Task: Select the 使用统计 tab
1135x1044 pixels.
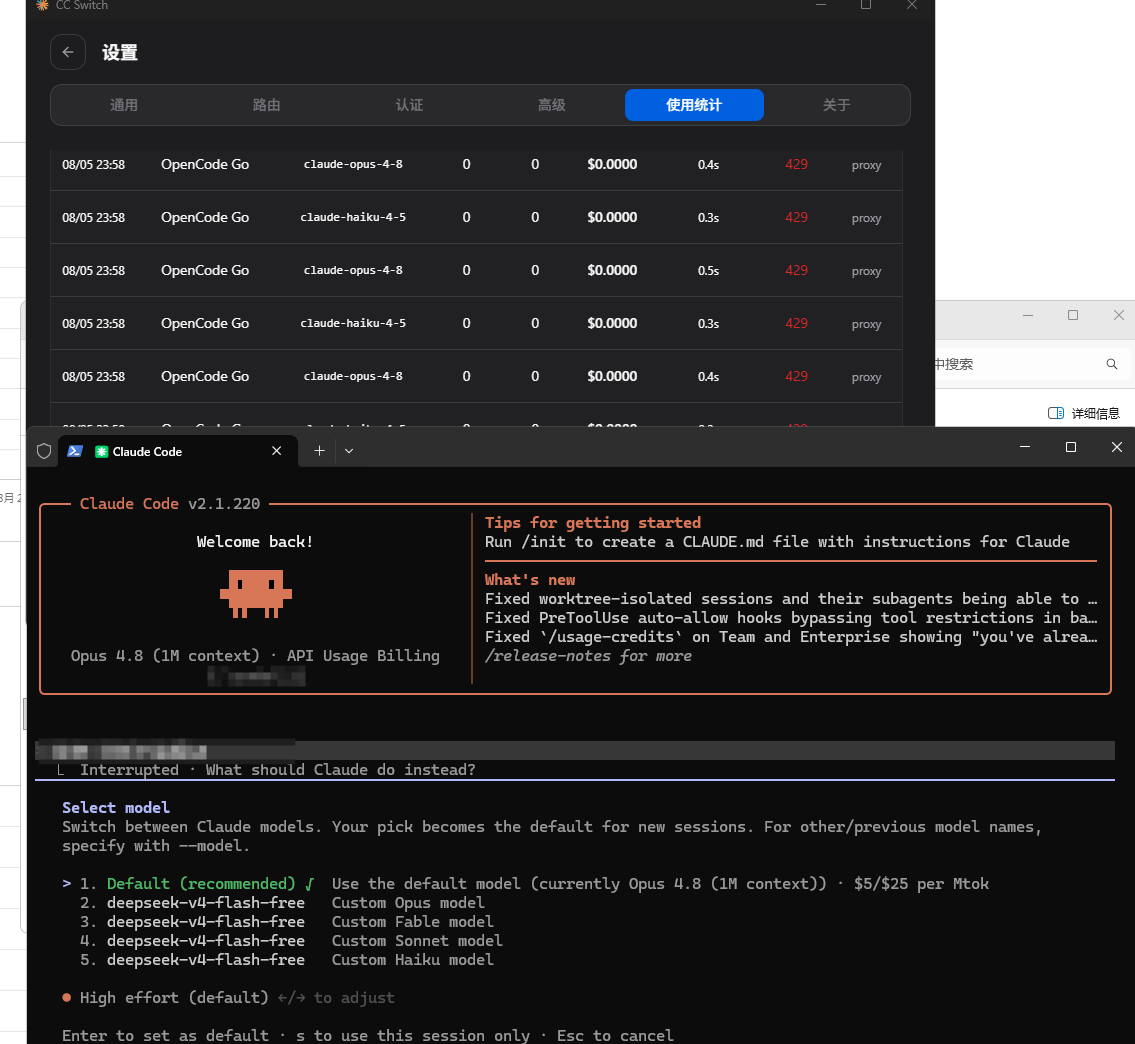Action: pyautogui.click(x=694, y=105)
